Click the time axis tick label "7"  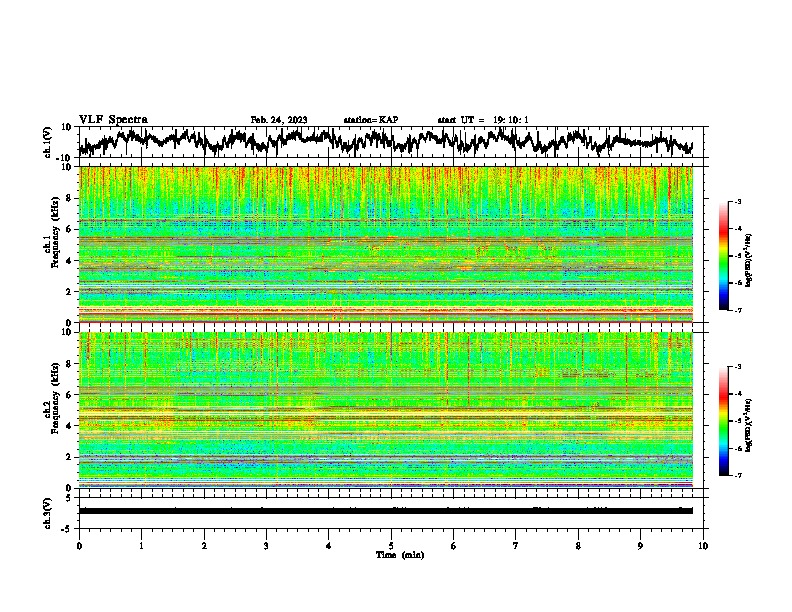coord(516,546)
